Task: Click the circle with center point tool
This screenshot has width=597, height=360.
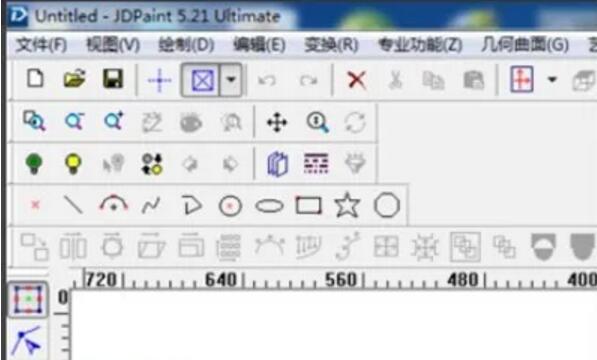Action: click(230, 206)
